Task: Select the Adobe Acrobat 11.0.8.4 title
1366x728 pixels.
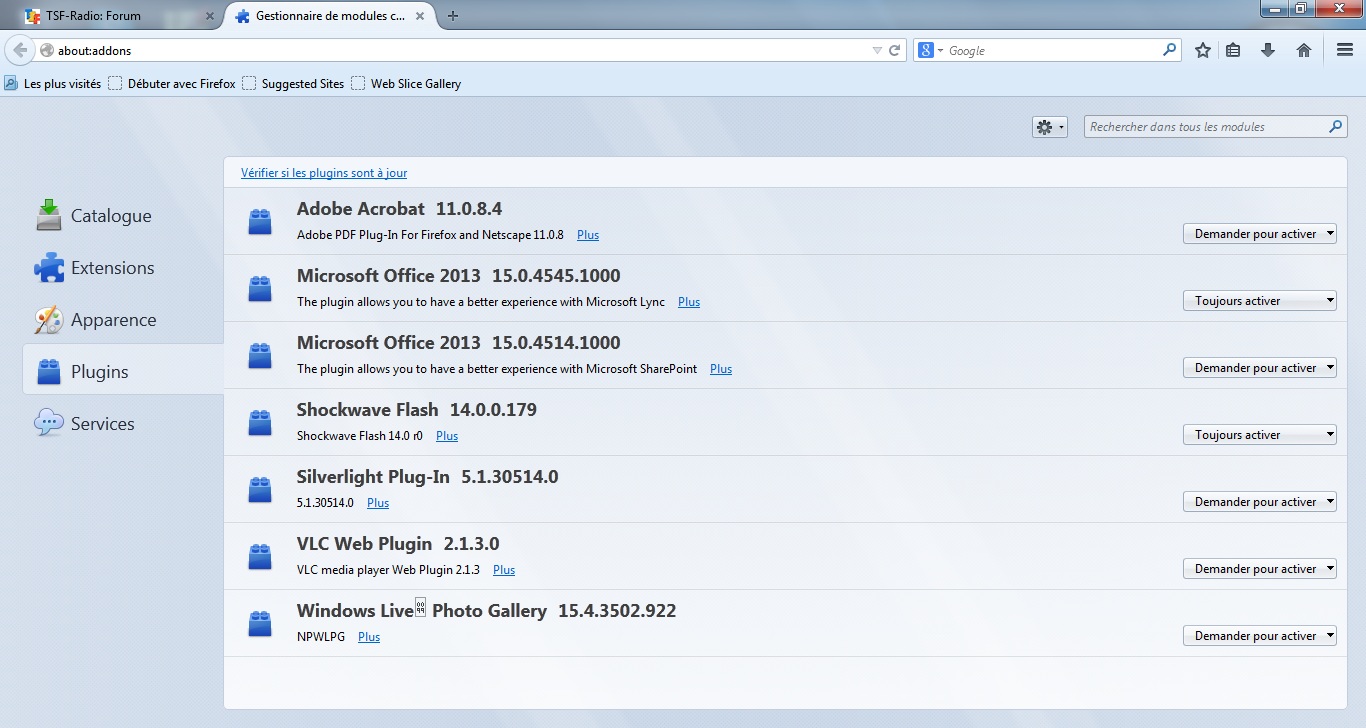Action: (399, 209)
